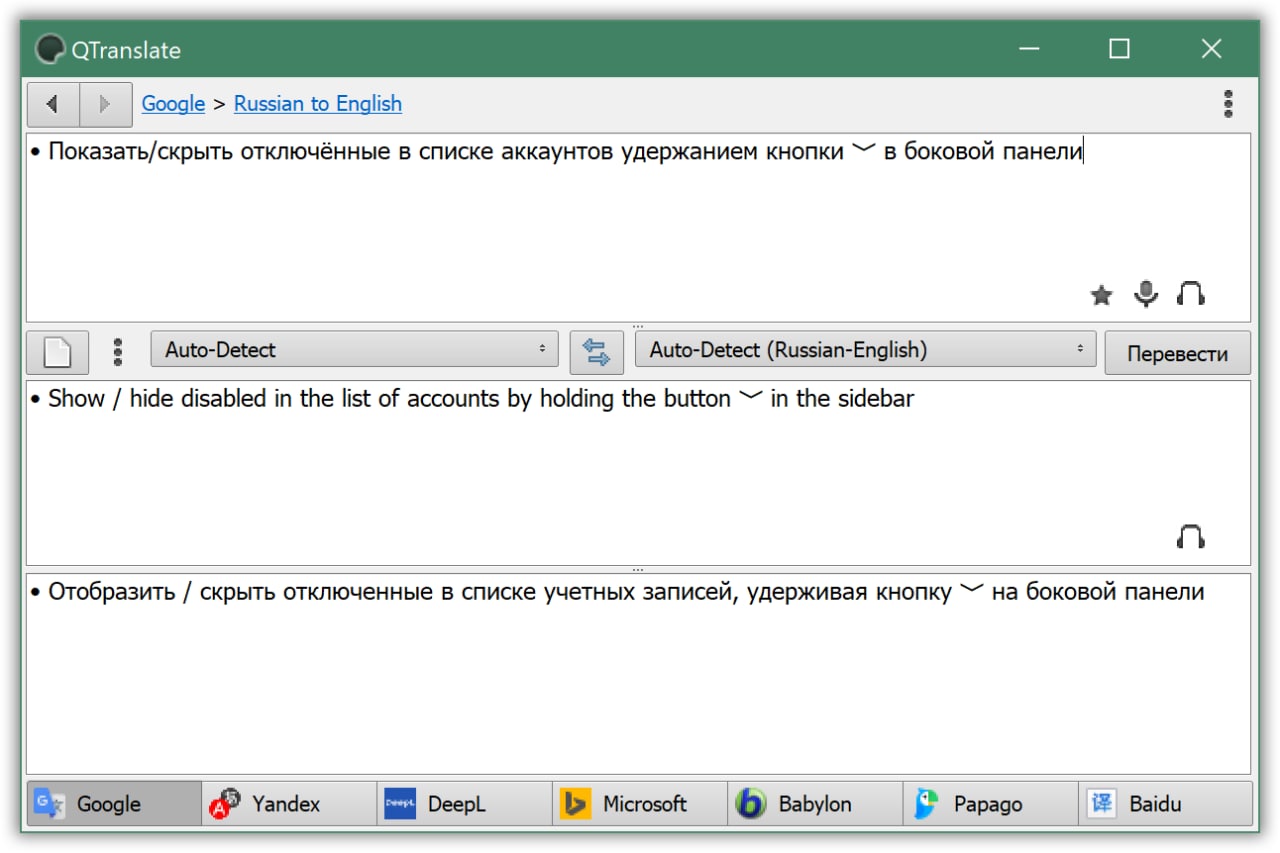
Task: Click the QTranslate app icon in the title bar
Action: click(x=50, y=49)
